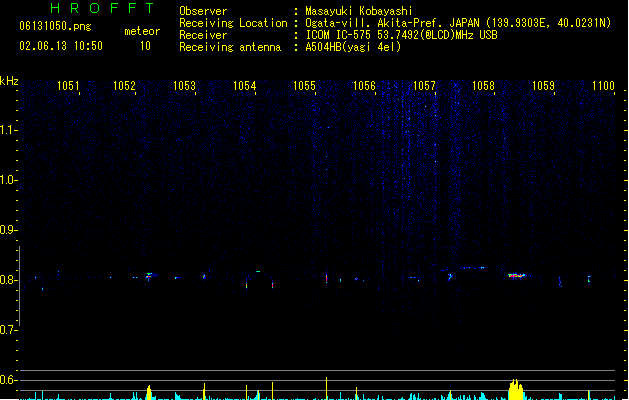Click the large yellow power peak near 1058
The image size is (629, 400).
(x=516, y=389)
